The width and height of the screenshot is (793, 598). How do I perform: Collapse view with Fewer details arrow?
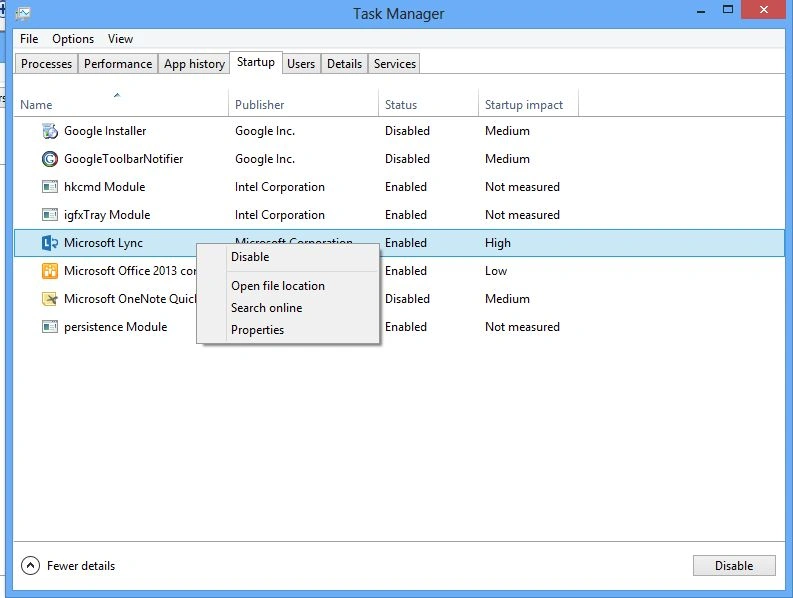click(x=30, y=566)
